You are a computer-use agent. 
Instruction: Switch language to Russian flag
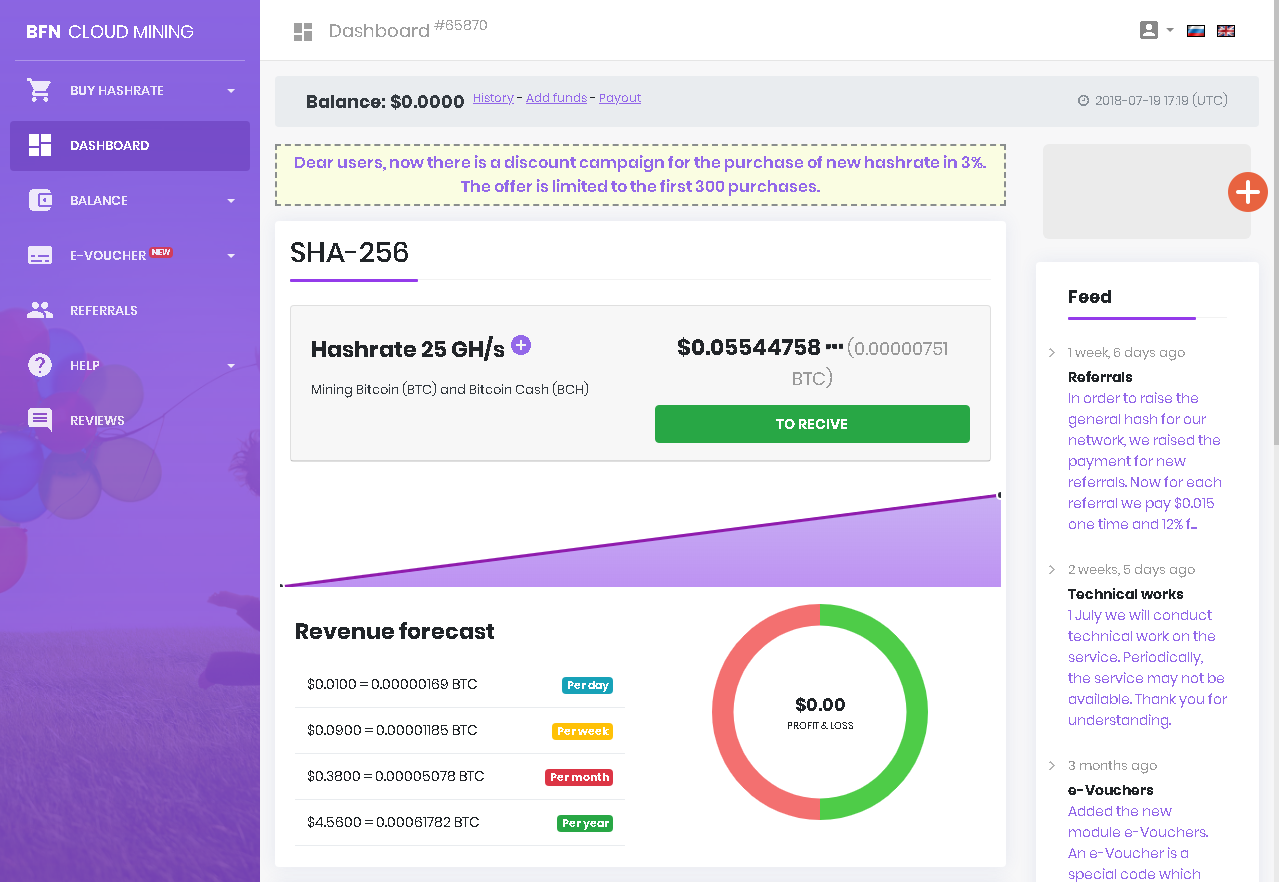pos(1195,31)
